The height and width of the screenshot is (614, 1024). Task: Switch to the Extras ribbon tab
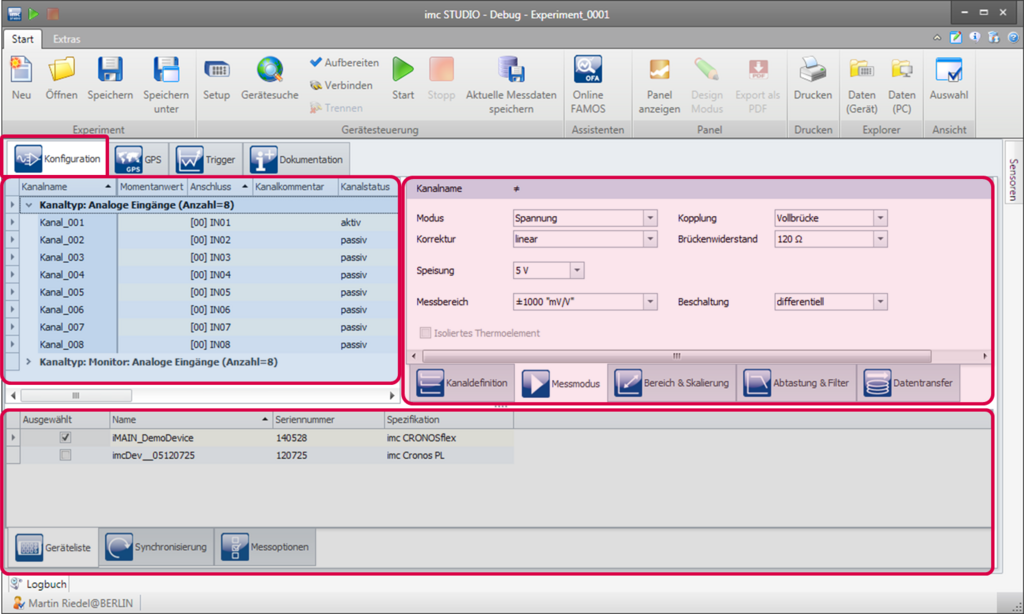[x=67, y=39]
